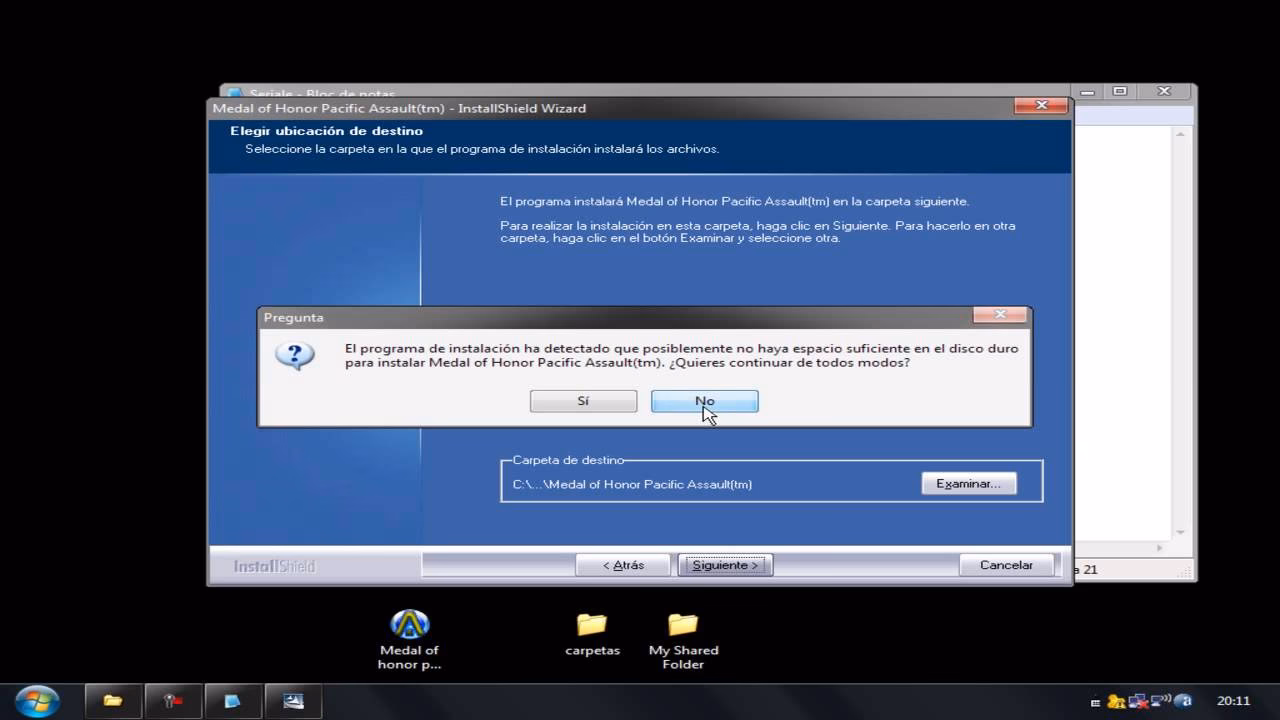Click the Notepad vertical scrollbar down arrow

pos(1180,532)
